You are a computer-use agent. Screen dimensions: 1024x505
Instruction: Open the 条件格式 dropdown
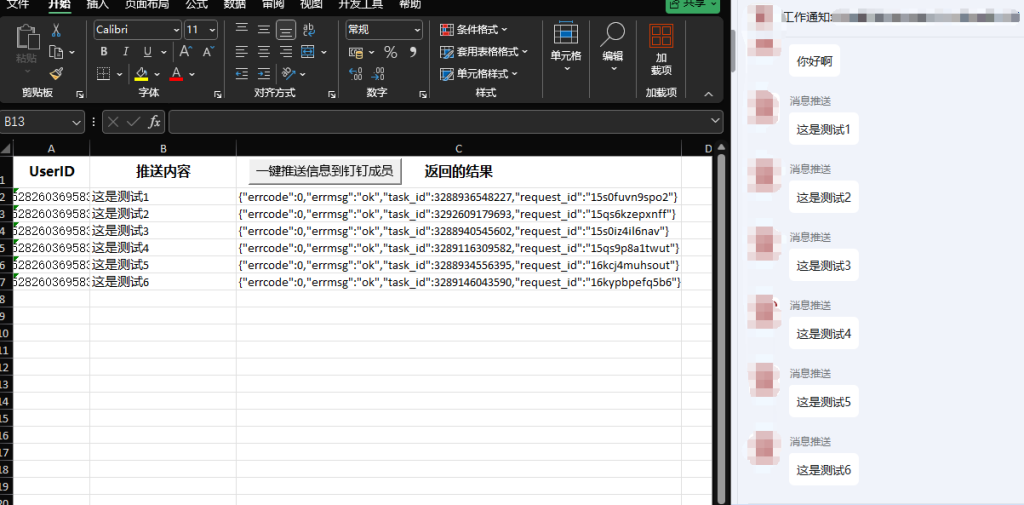coord(475,30)
